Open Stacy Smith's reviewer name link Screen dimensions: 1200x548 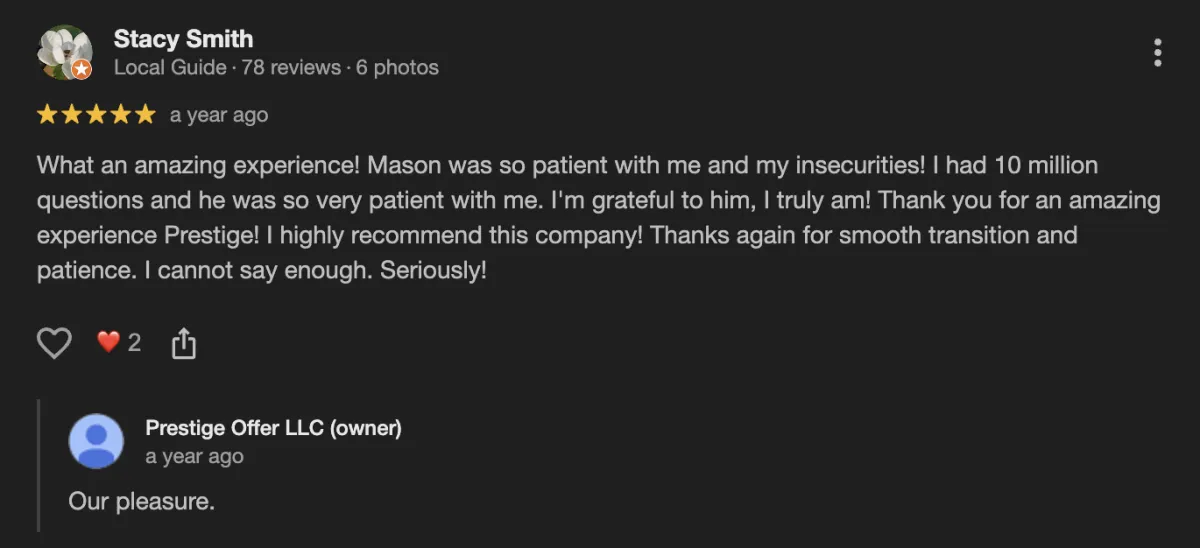pos(183,39)
